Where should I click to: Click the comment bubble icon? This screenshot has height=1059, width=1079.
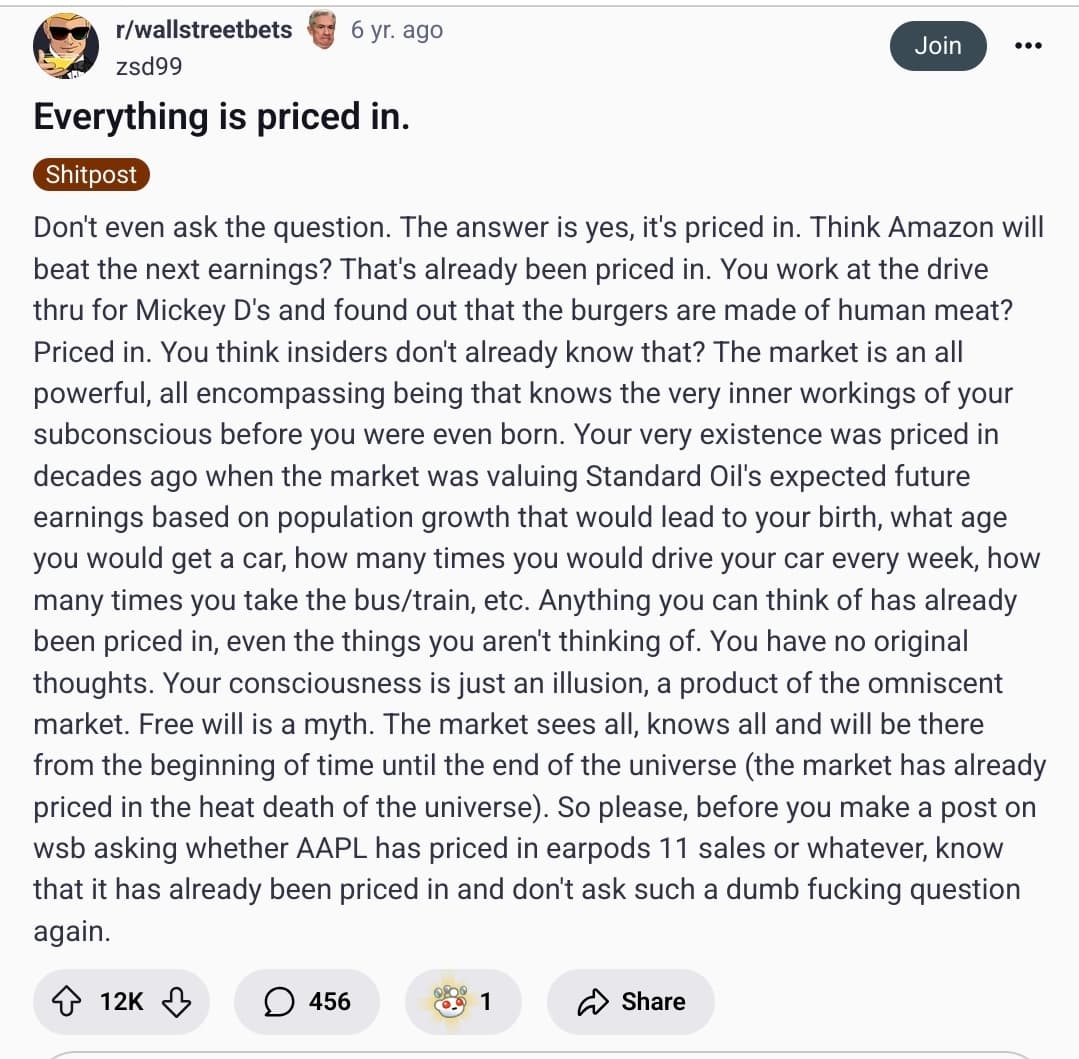[279, 1001]
